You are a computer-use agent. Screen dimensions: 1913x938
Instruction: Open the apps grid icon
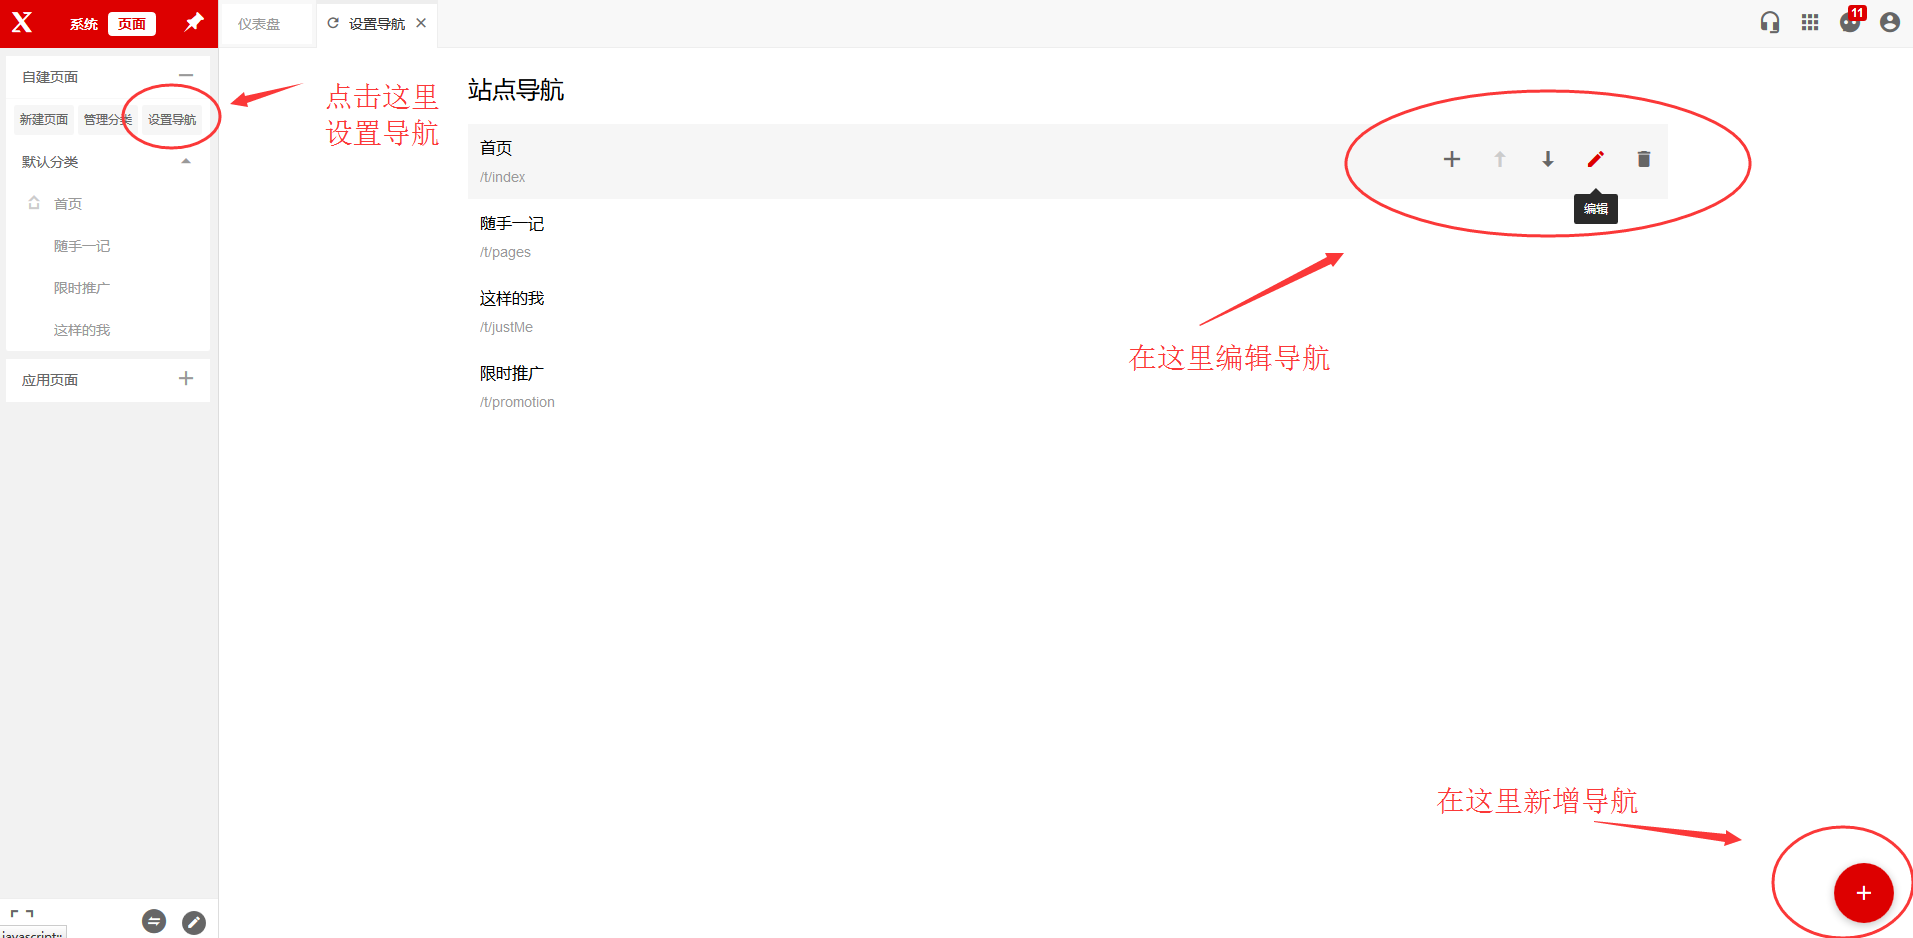pos(1809,23)
